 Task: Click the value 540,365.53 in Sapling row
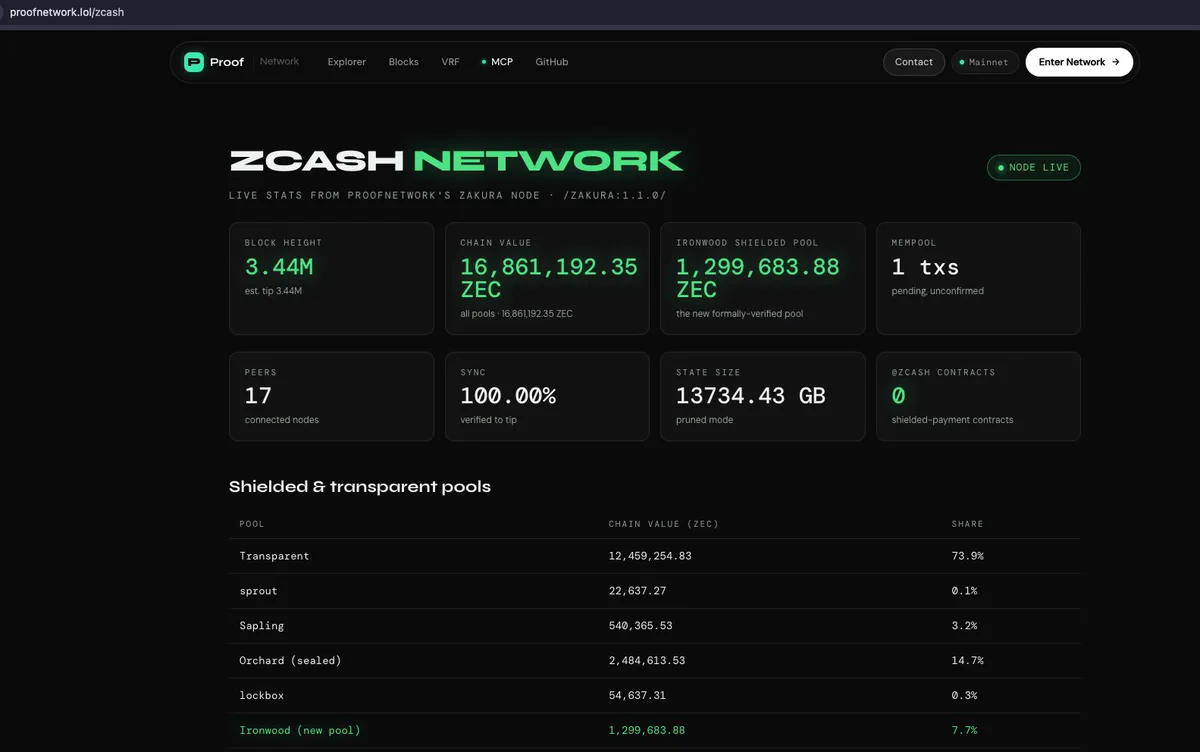[641, 626]
